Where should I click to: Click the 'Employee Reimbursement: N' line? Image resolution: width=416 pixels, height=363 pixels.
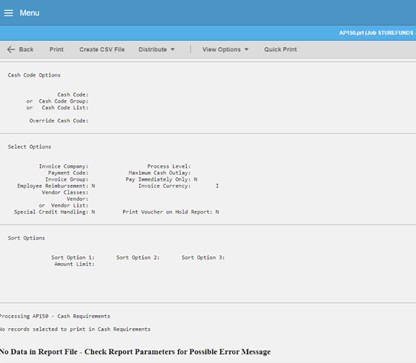pyautogui.click(x=56, y=186)
